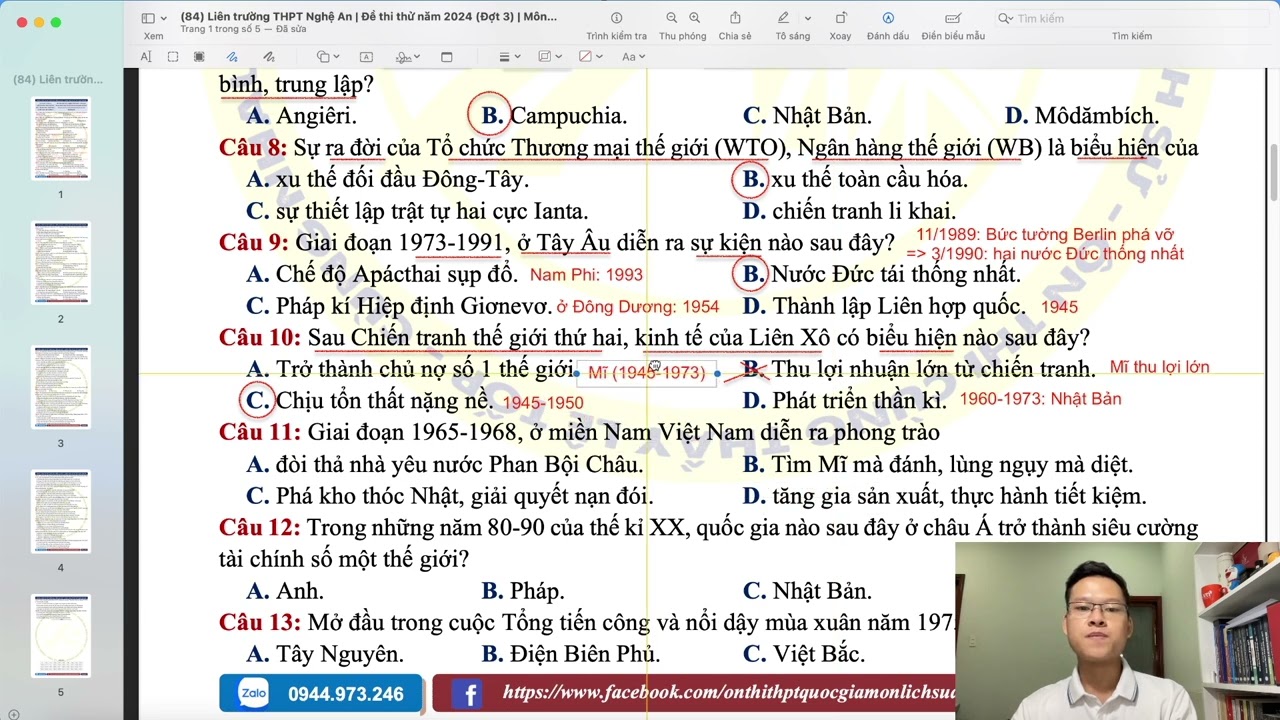Select page 2 thumbnail in sidebar
1280x720 pixels.
(x=60, y=263)
